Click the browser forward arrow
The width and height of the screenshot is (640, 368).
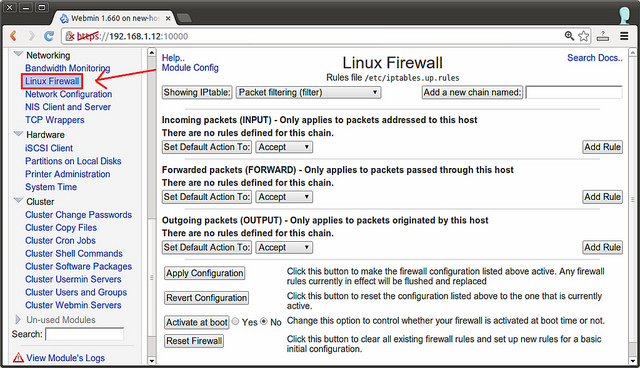(x=31, y=36)
